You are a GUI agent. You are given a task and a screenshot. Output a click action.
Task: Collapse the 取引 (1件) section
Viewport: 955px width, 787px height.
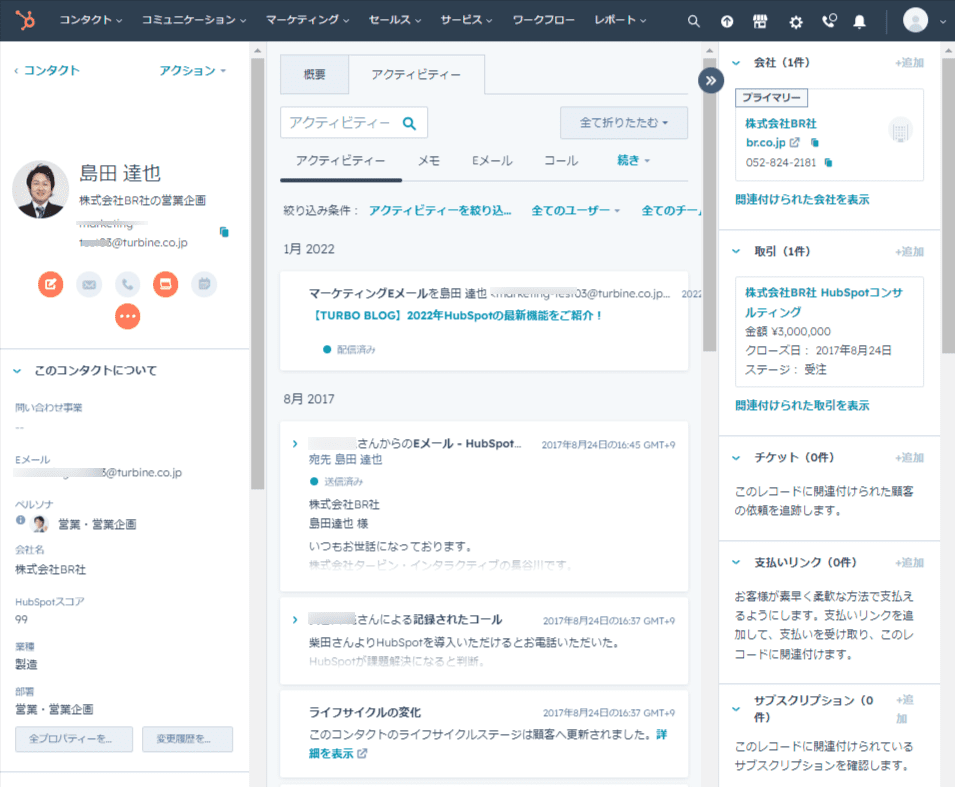[736, 251]
